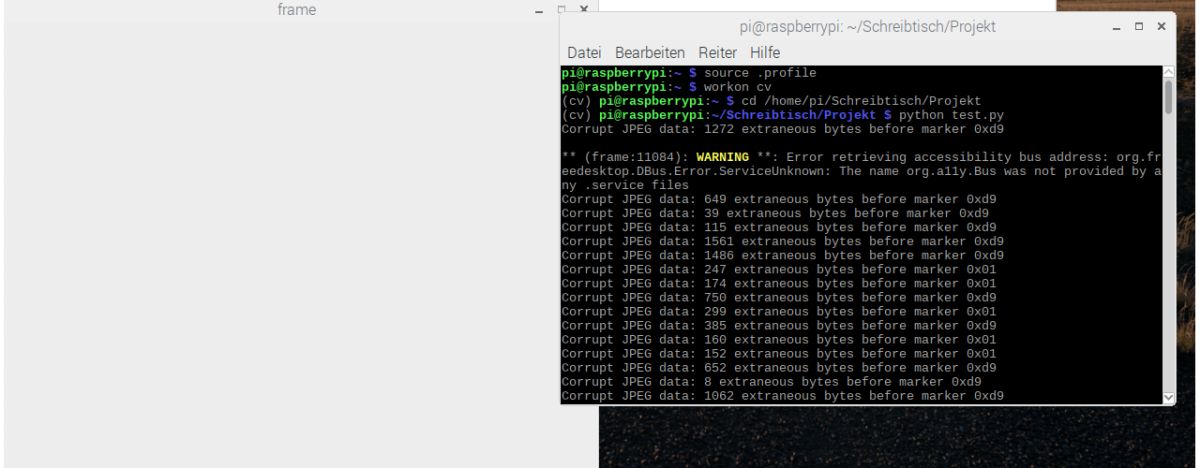This screenshot has width=1200, height=468.
Task: Click the terminal scrollbar thumb
Action: 1170,98
